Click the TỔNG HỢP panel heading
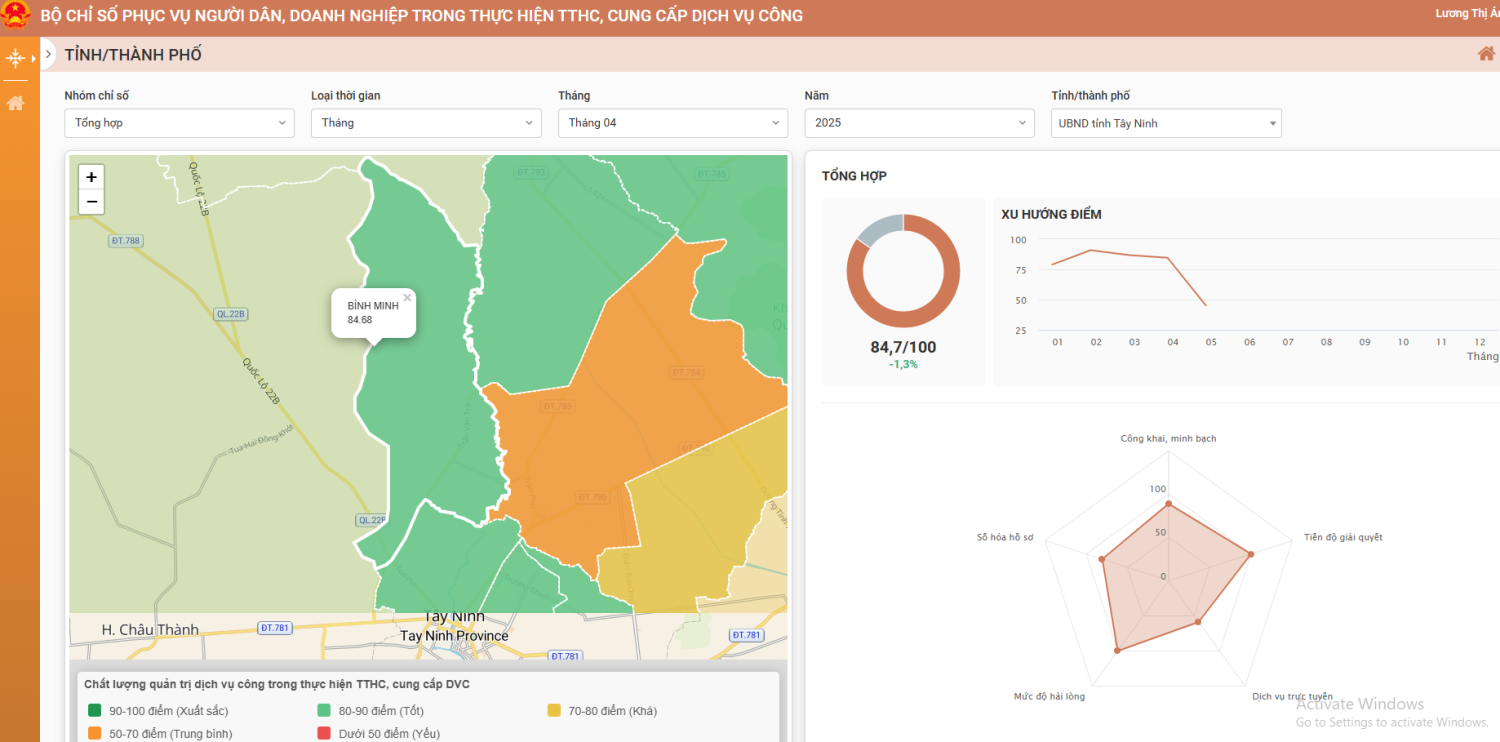This screenshot has width=1500, height=742. pyautogui.click(x=854, y=176)
